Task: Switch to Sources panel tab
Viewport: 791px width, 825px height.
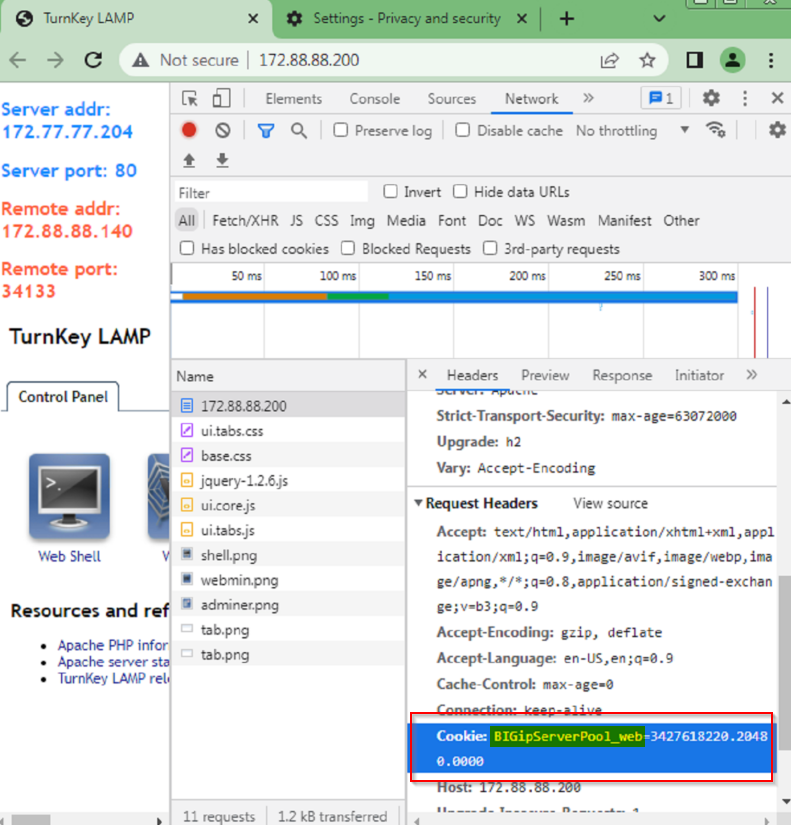Action: click(x=452, y=99)
